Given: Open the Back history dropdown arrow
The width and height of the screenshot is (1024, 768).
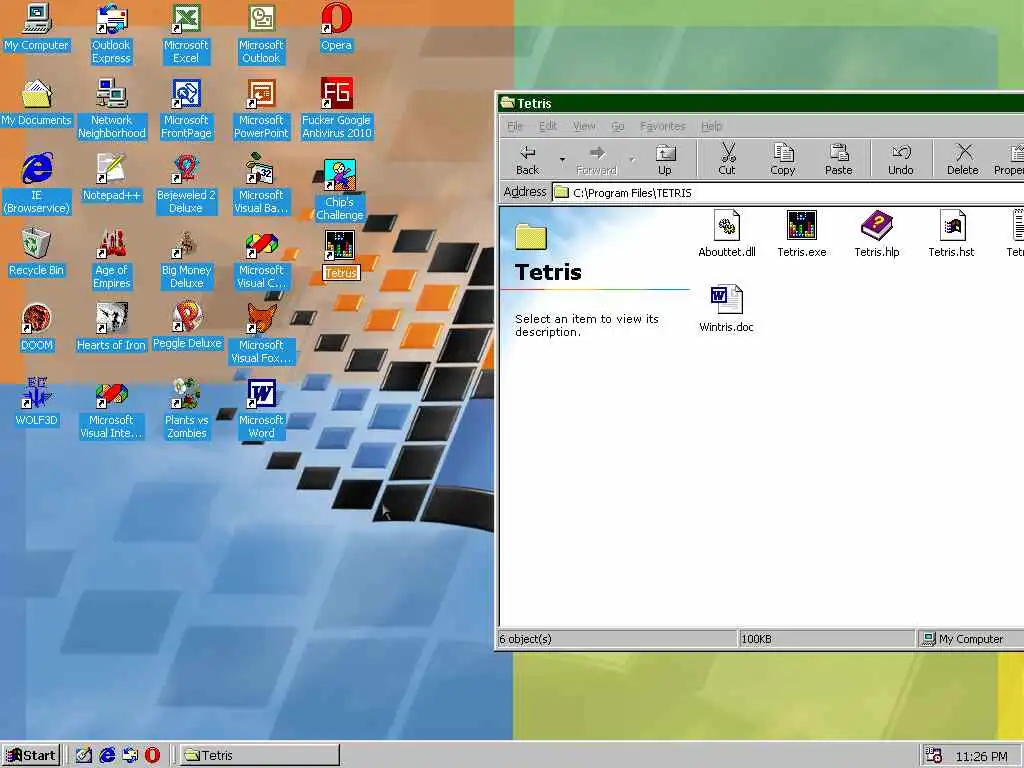Looking at the screenshot, I should 562,159.
